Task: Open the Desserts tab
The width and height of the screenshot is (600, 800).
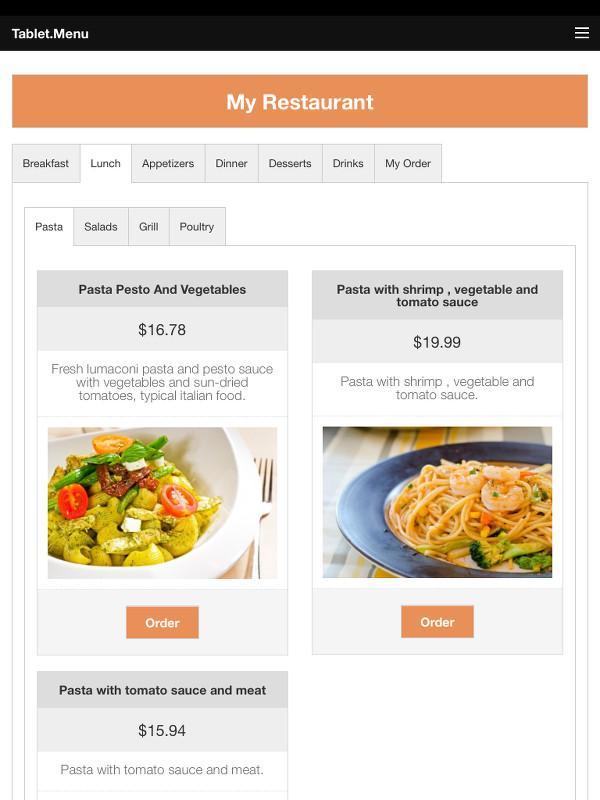Action: pyautogui.click(x=289, y=163)
